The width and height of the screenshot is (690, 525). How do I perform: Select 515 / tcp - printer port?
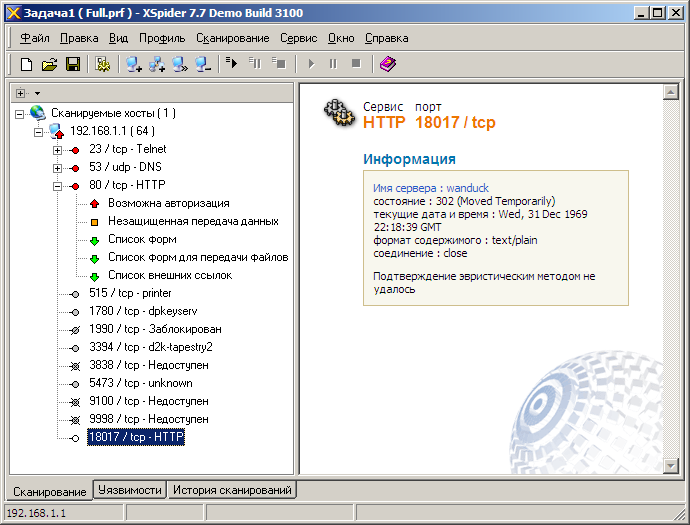(130, 293)
